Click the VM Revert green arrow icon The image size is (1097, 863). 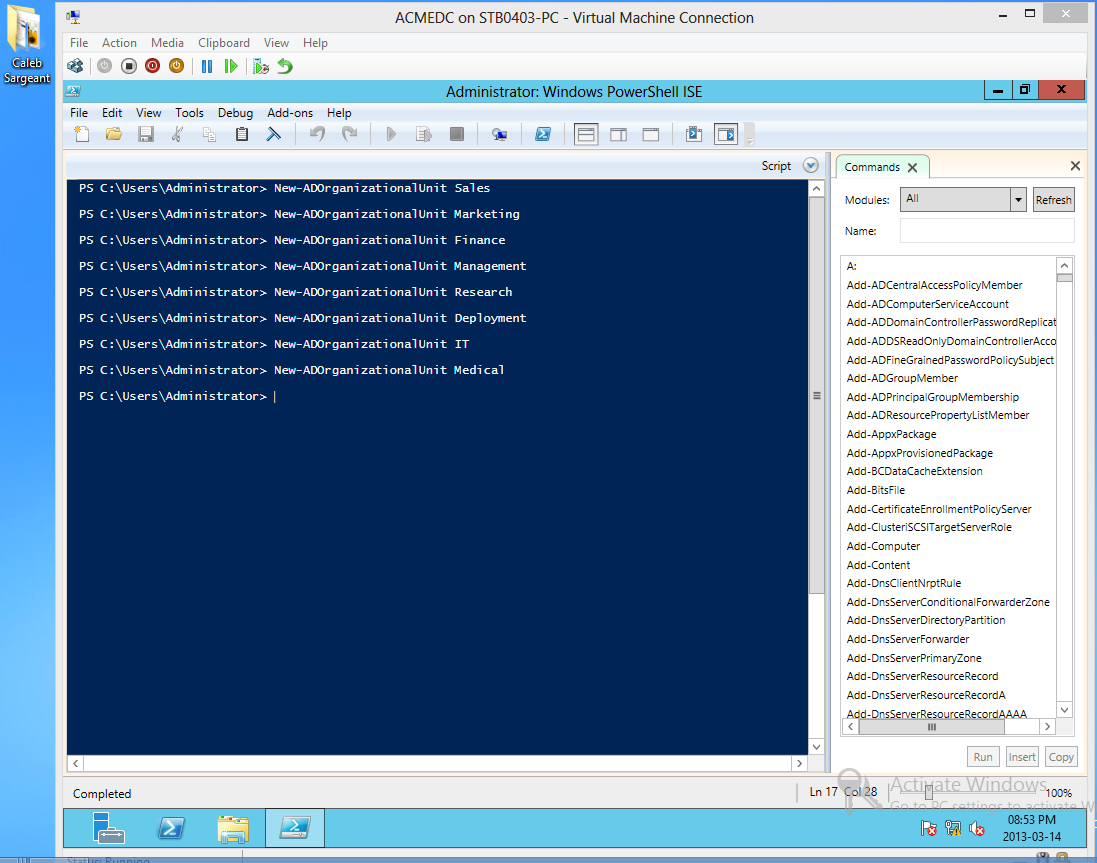tap(285, 66)
